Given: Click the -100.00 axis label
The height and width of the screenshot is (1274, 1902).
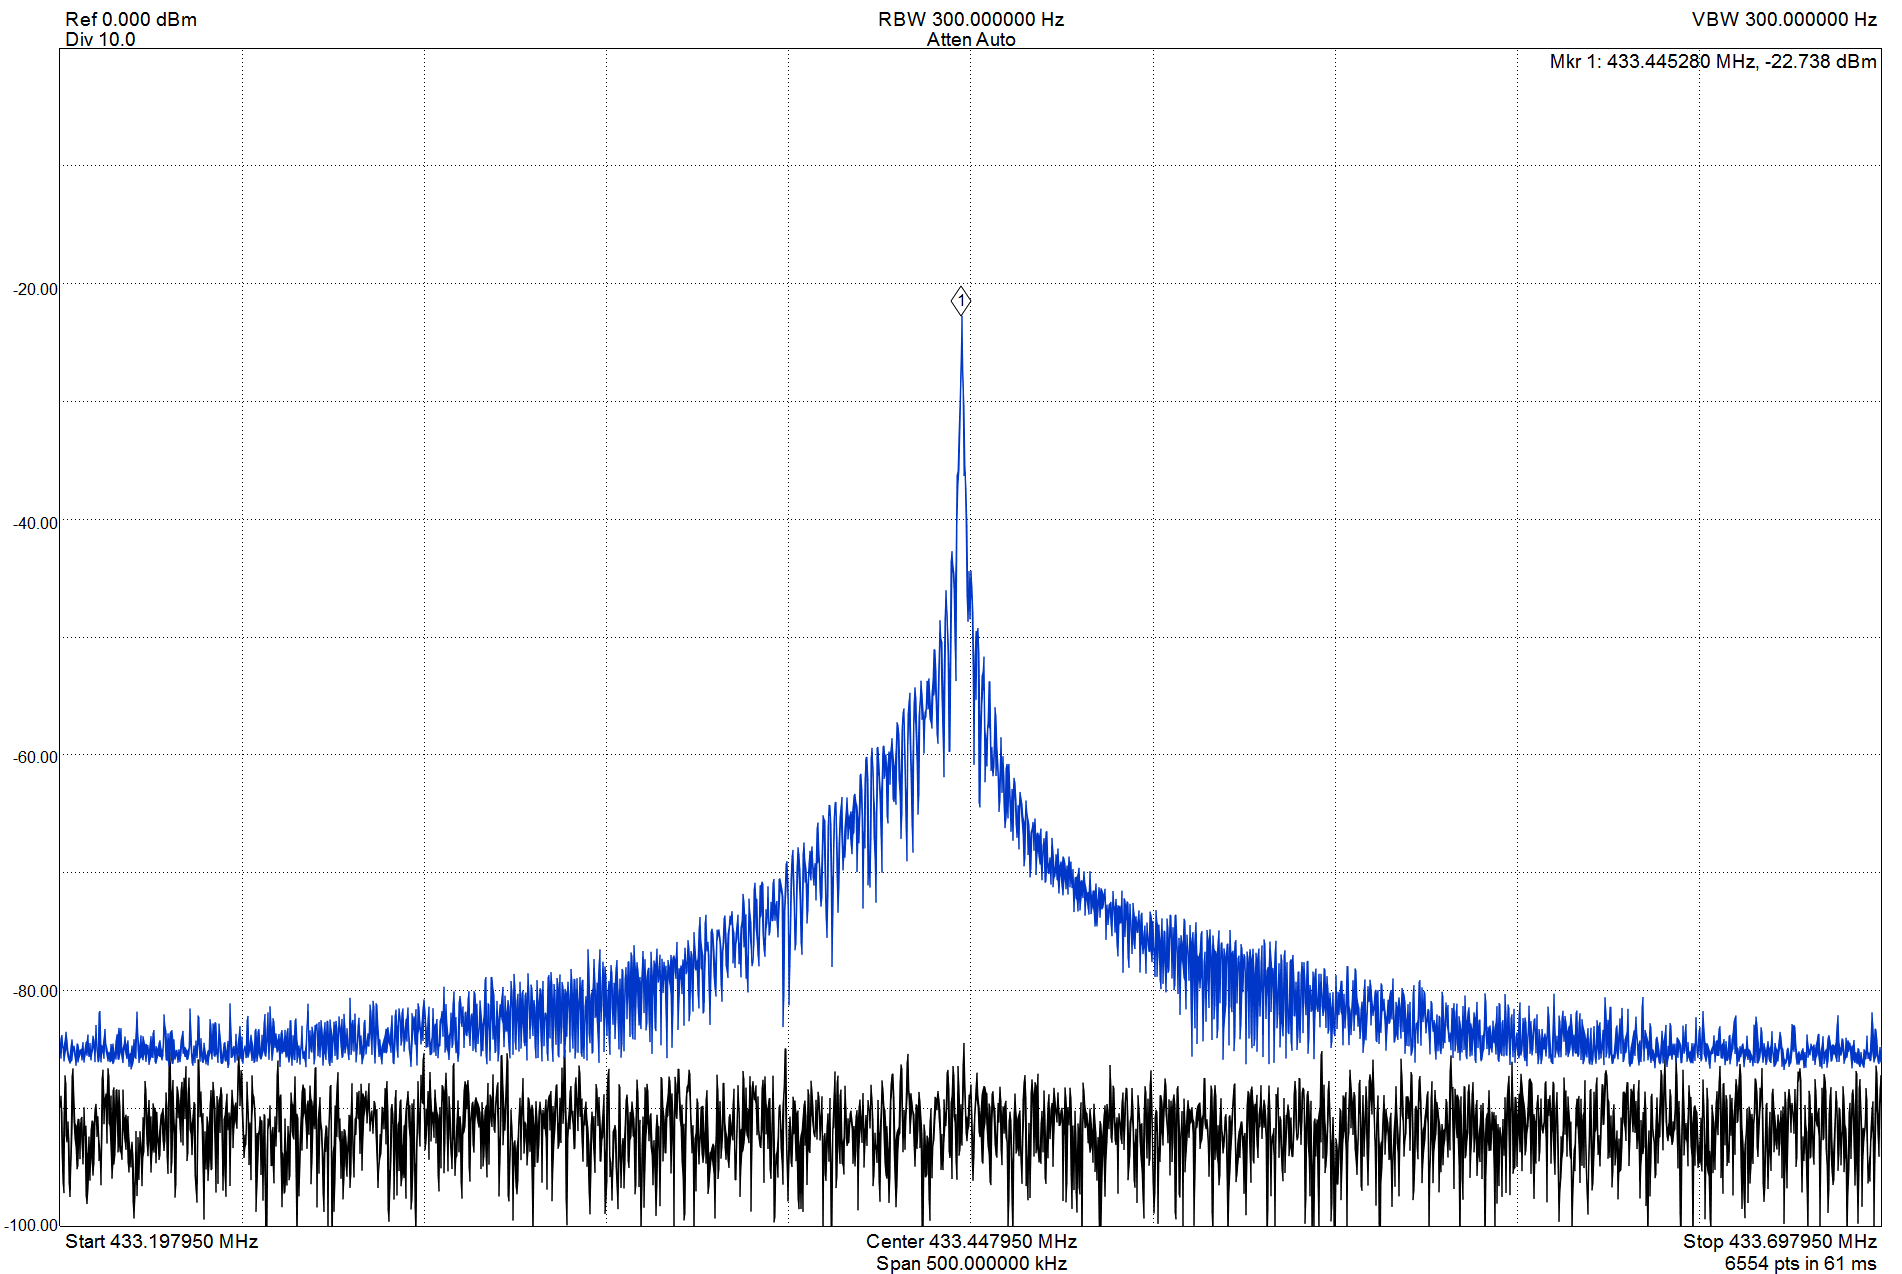Looking at the screenshot, I should (x=31, y=1226).
